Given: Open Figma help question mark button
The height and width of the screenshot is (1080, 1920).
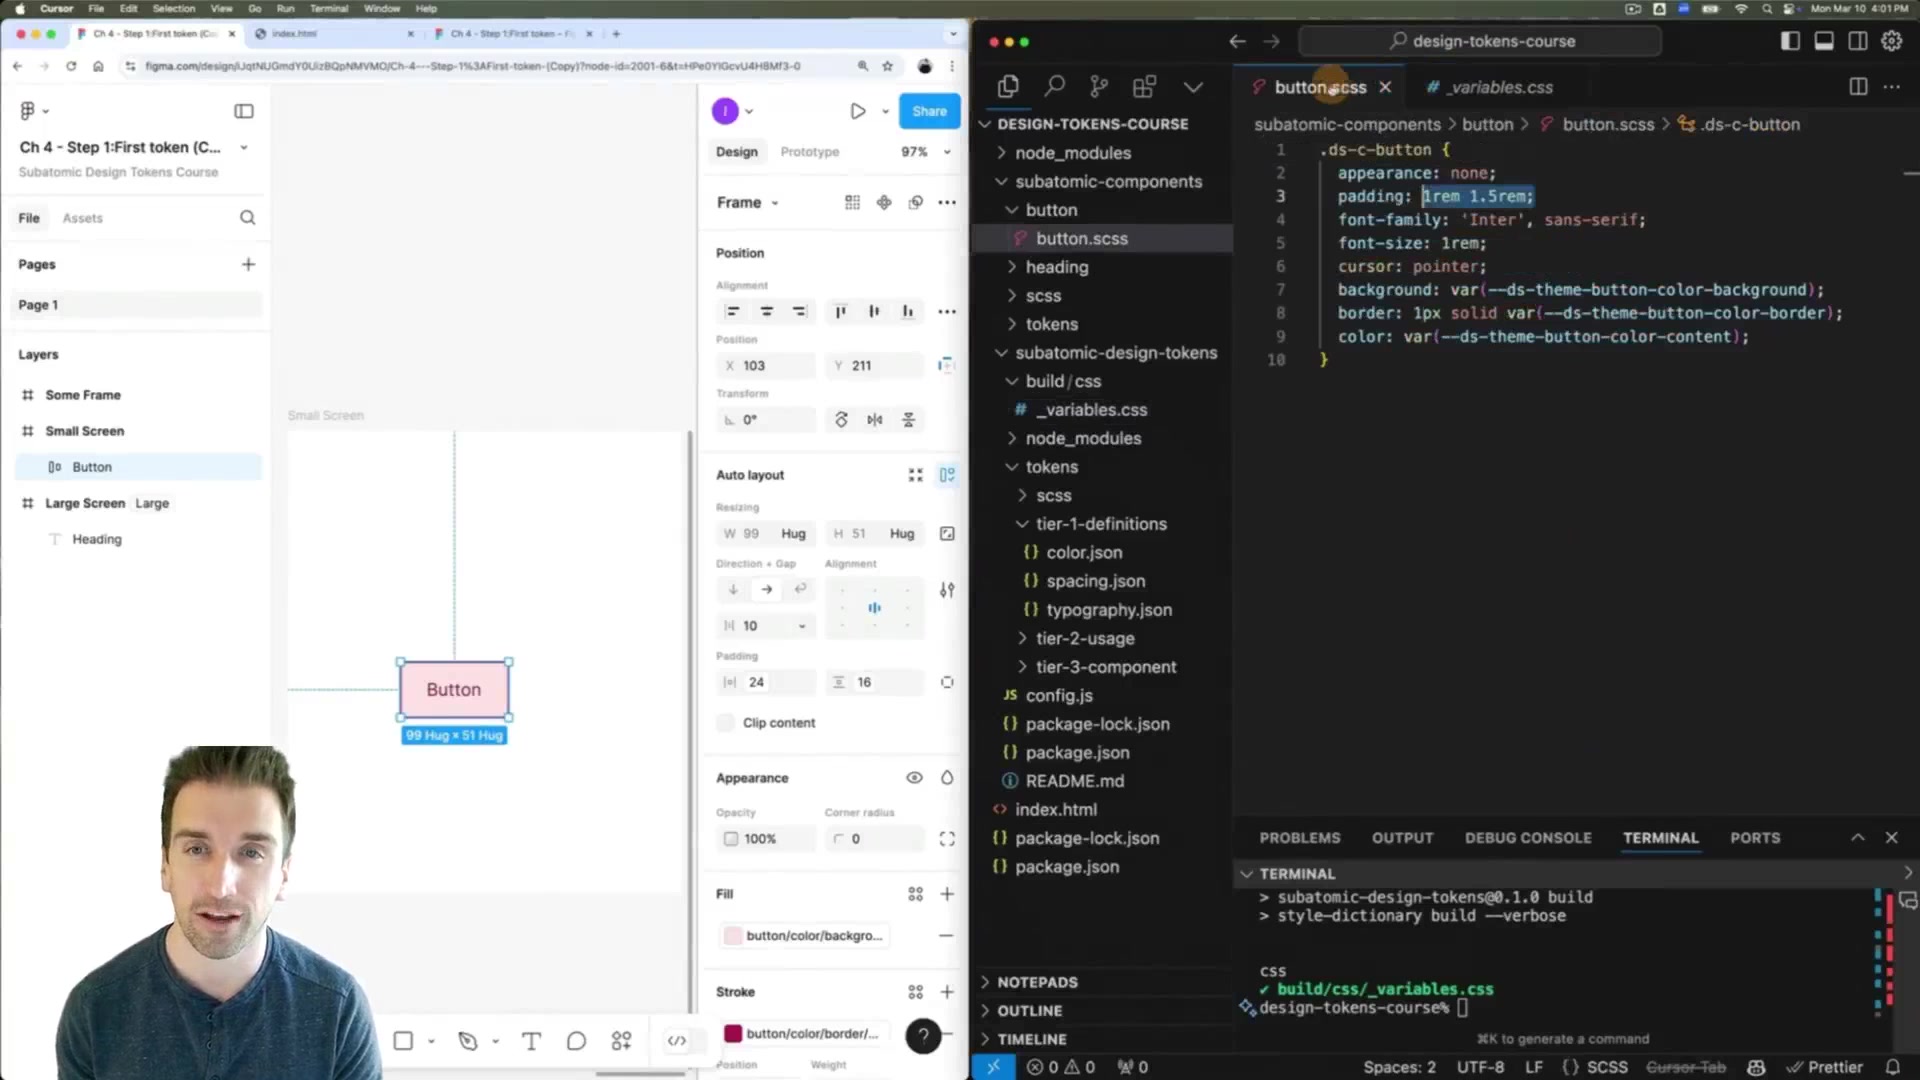Looking at the screenshot, I should coord(923,1036).
